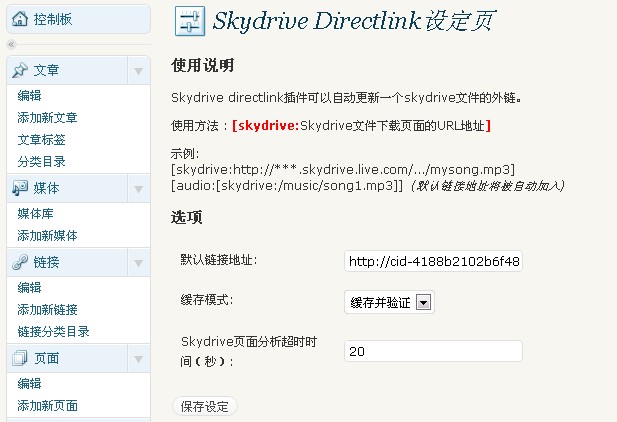Open 分类目录 under 文章
617x422 pixels.
click(41, 162)
